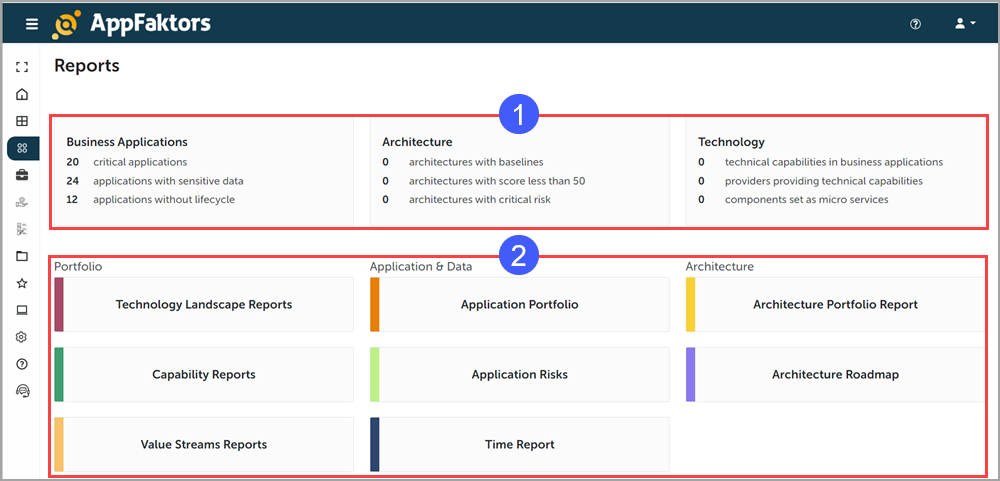Open the grid table icon in sidebar
The image size is (1000, 481).
click(x=22, y=121)
